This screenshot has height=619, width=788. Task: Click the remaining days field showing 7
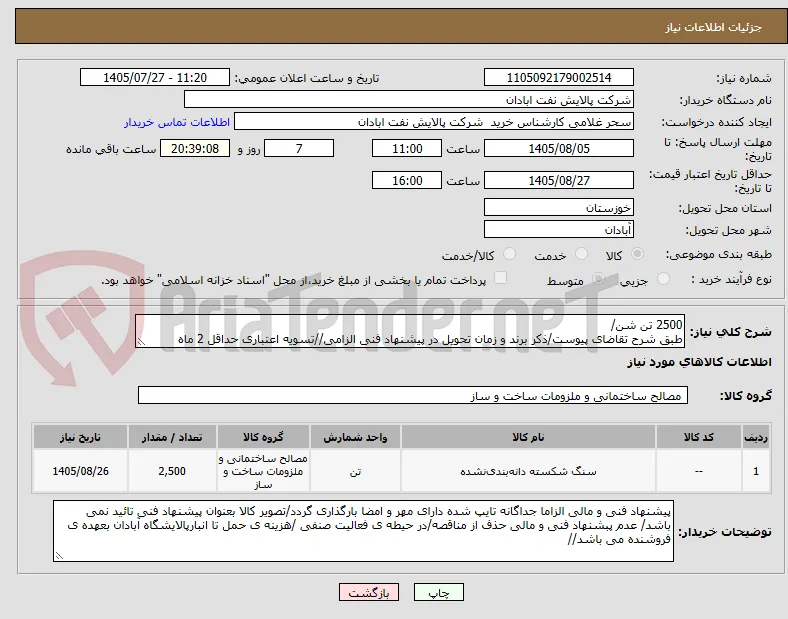point(299,149)
